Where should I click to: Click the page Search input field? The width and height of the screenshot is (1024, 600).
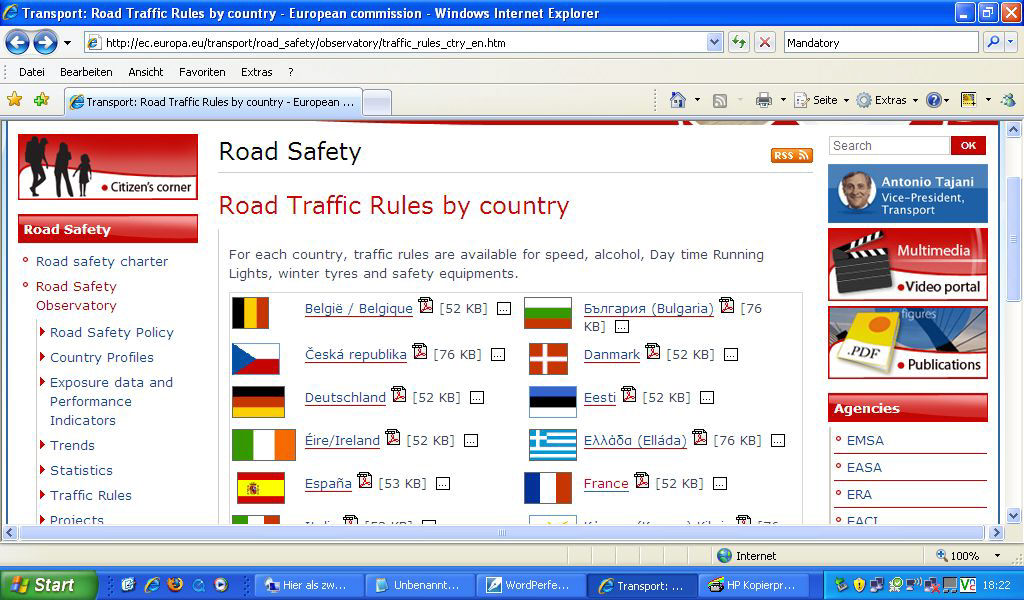pos(889,146)
